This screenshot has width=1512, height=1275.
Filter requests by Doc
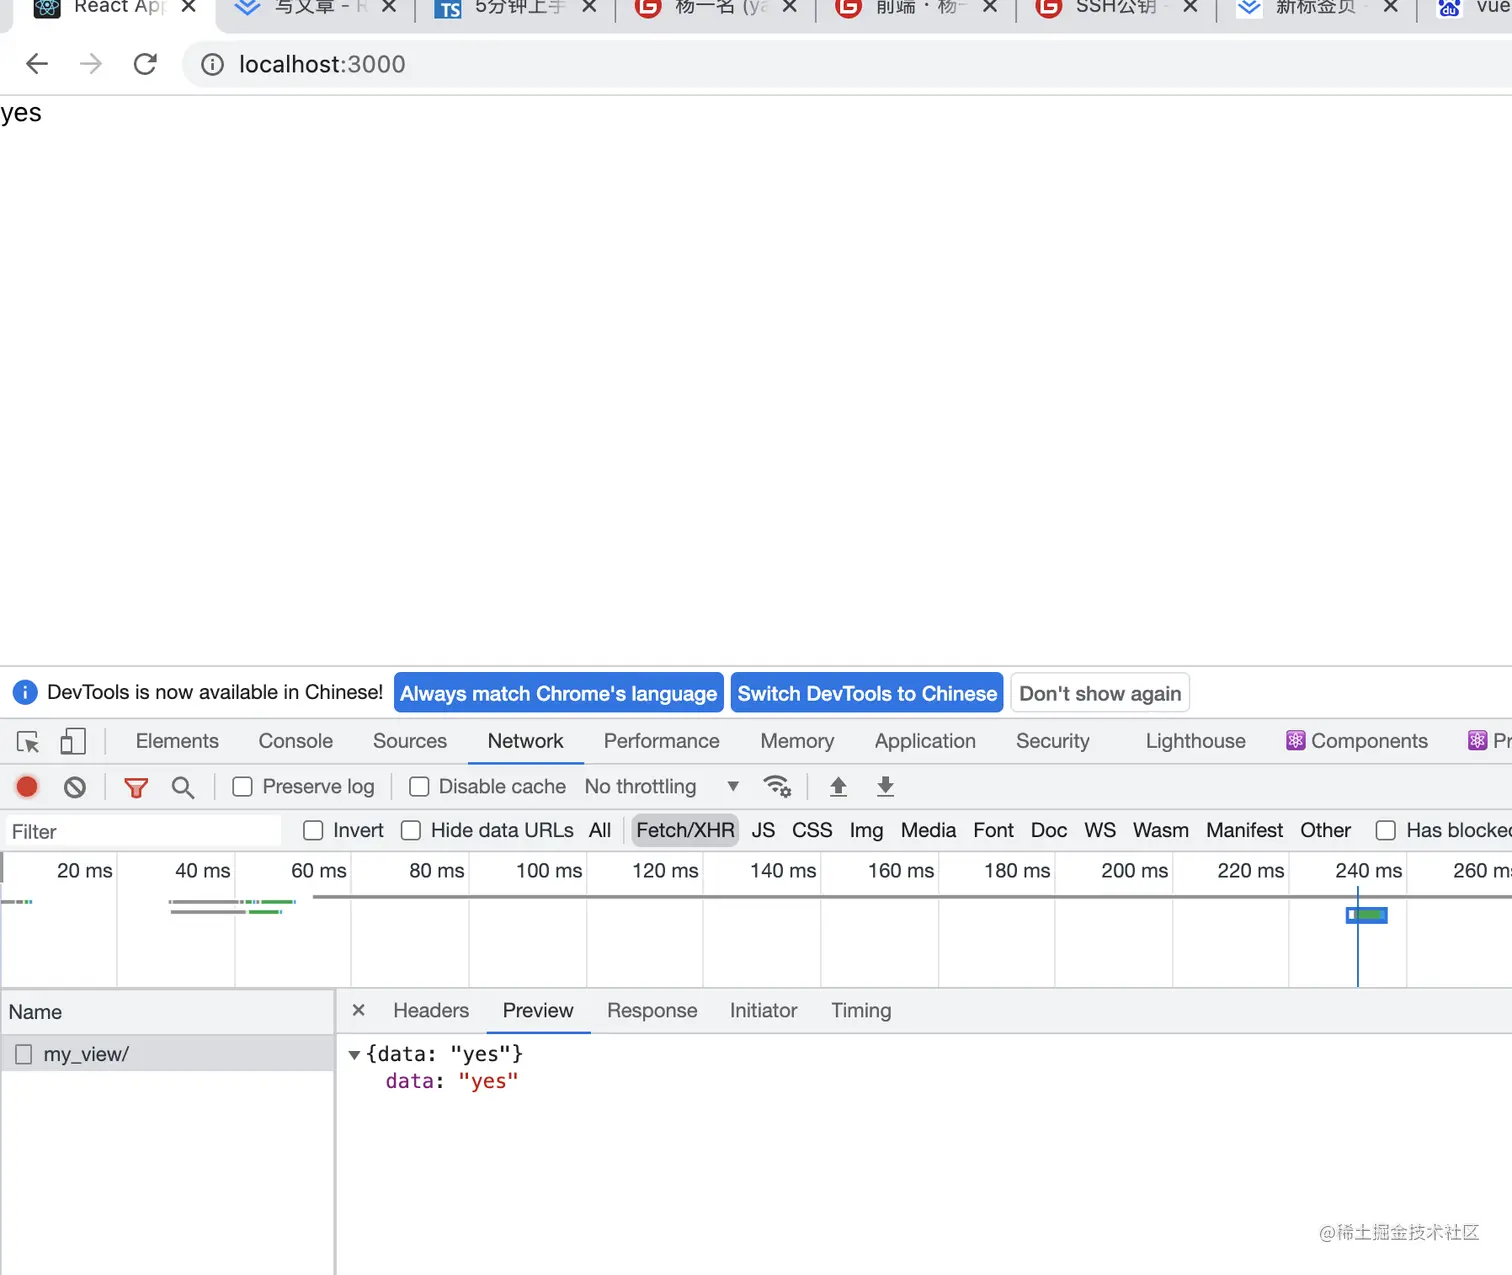pos(1049,831)
